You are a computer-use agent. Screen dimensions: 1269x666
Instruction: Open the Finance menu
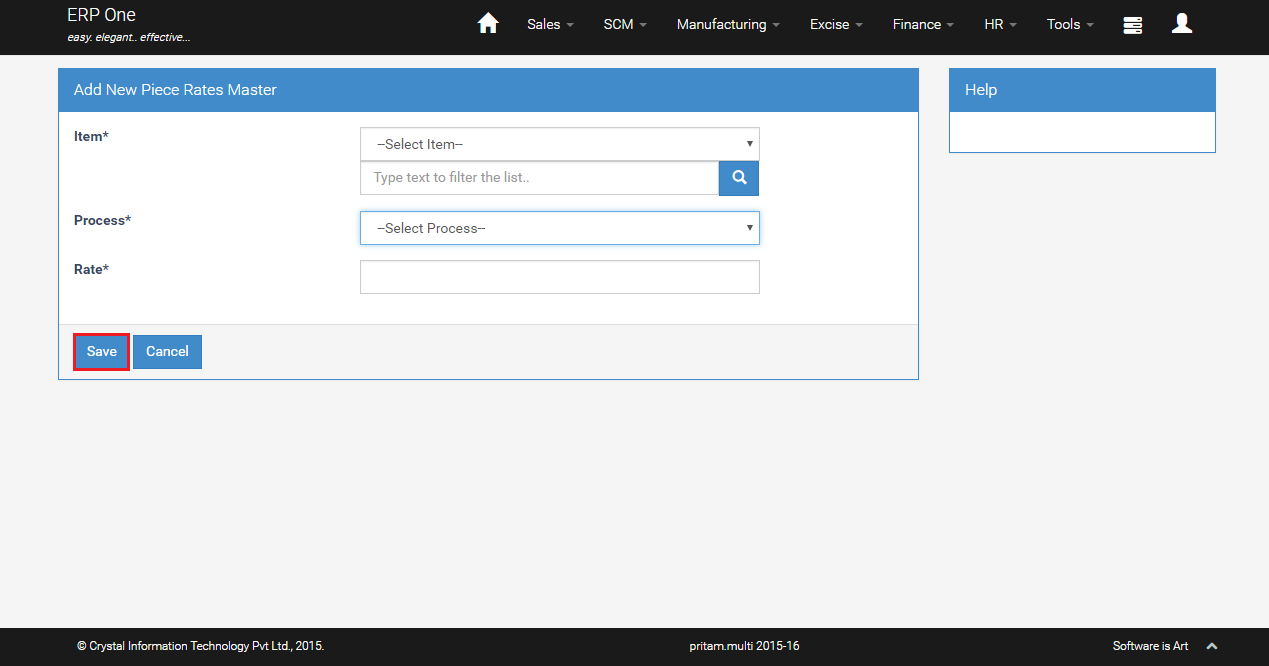(x=923, y=24)
